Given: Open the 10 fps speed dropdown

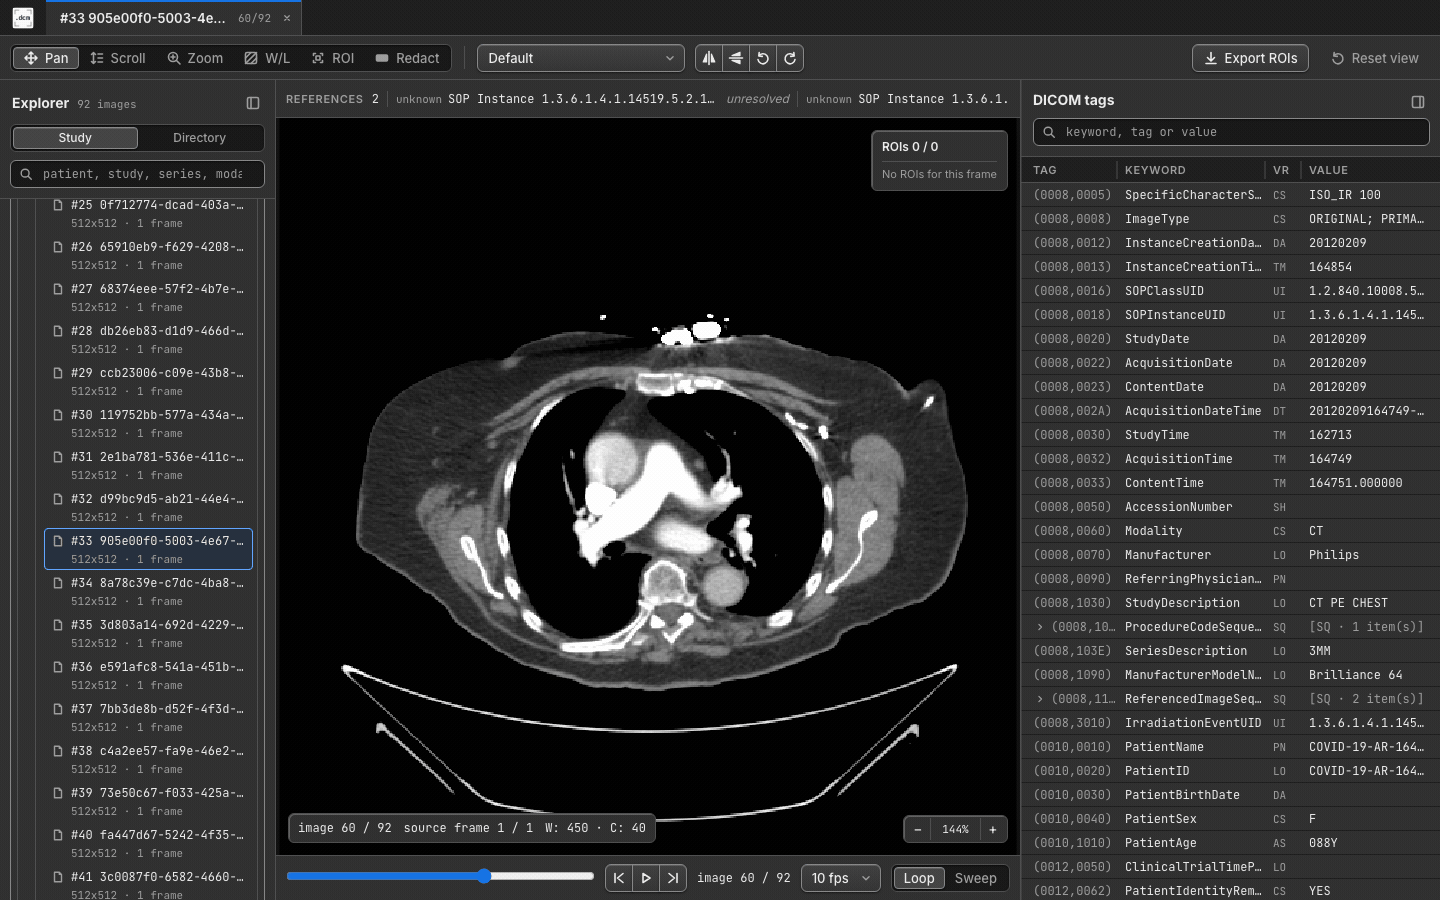Looking at the screenshot, I should click(841, 878).
